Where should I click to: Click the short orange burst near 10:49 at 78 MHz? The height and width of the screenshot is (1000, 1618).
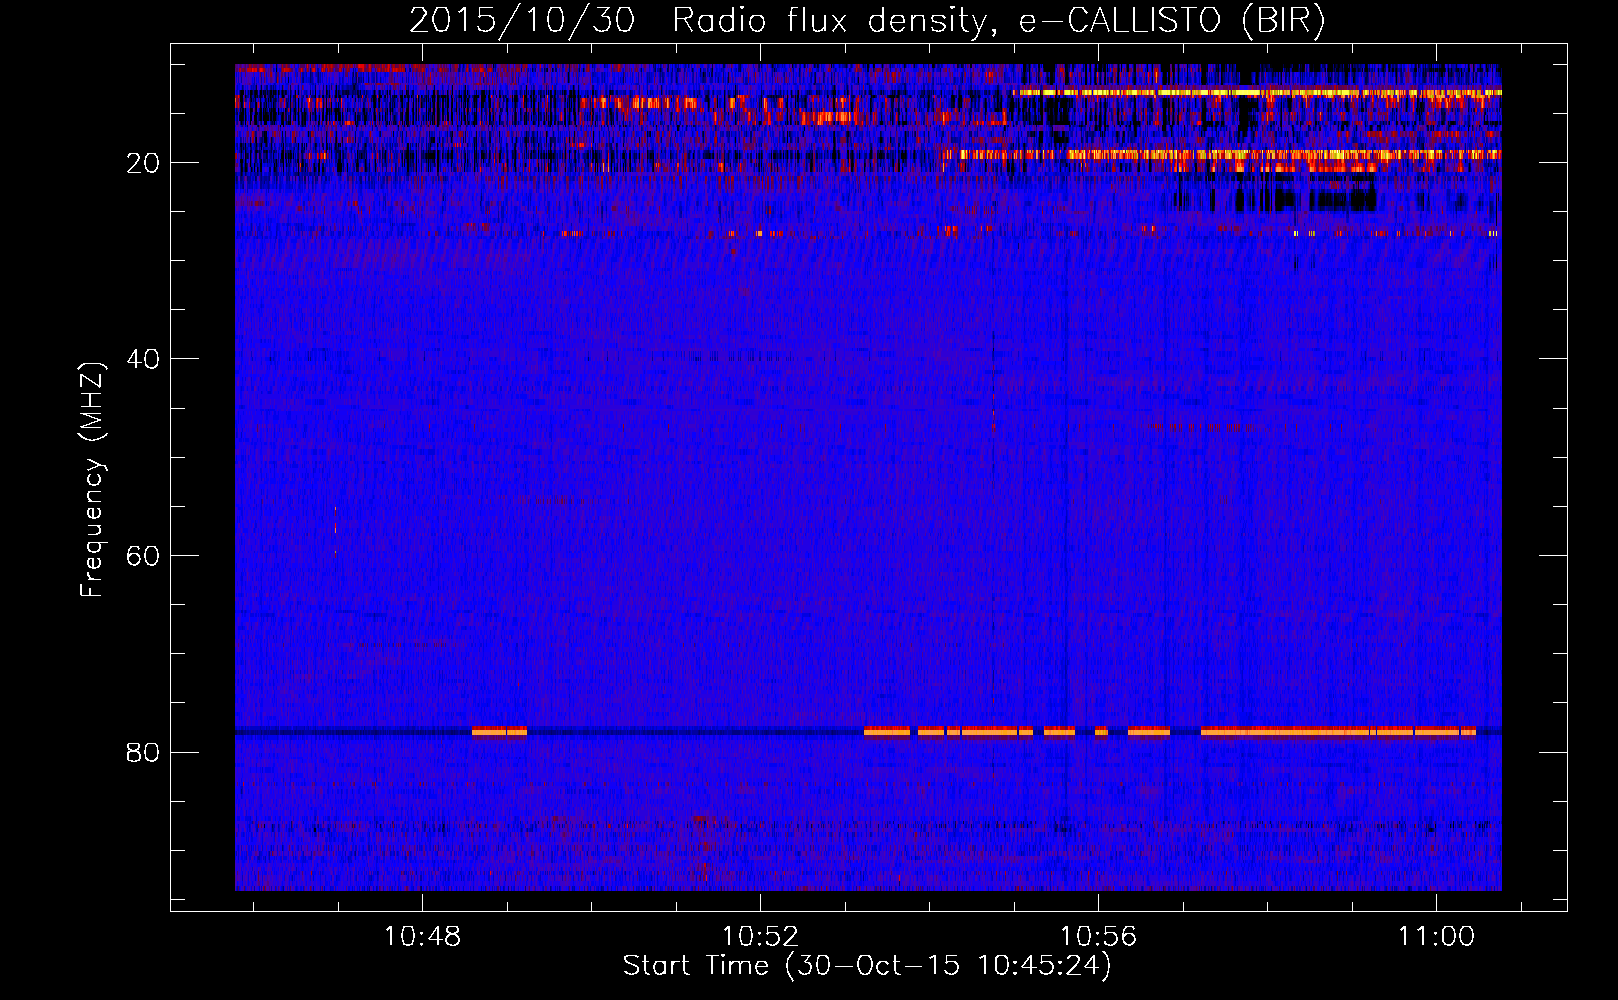coord(499,731)
